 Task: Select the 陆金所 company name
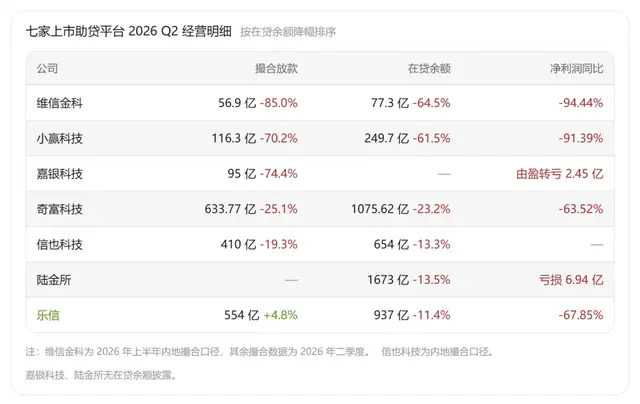(x=54, y=280)
